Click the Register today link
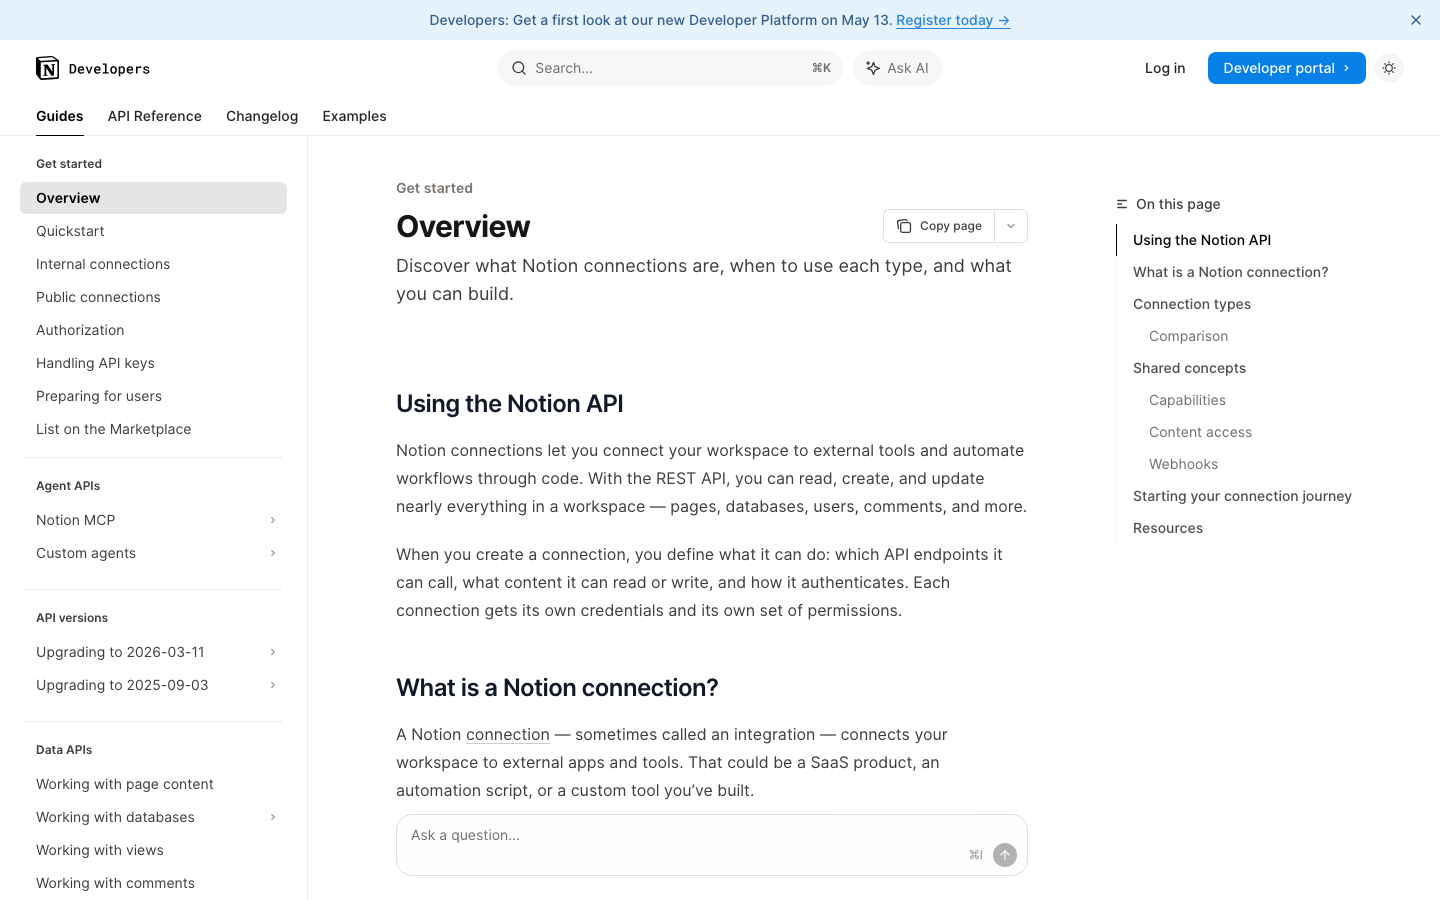This screenshot has width=1440, height=900. [953, 20]
